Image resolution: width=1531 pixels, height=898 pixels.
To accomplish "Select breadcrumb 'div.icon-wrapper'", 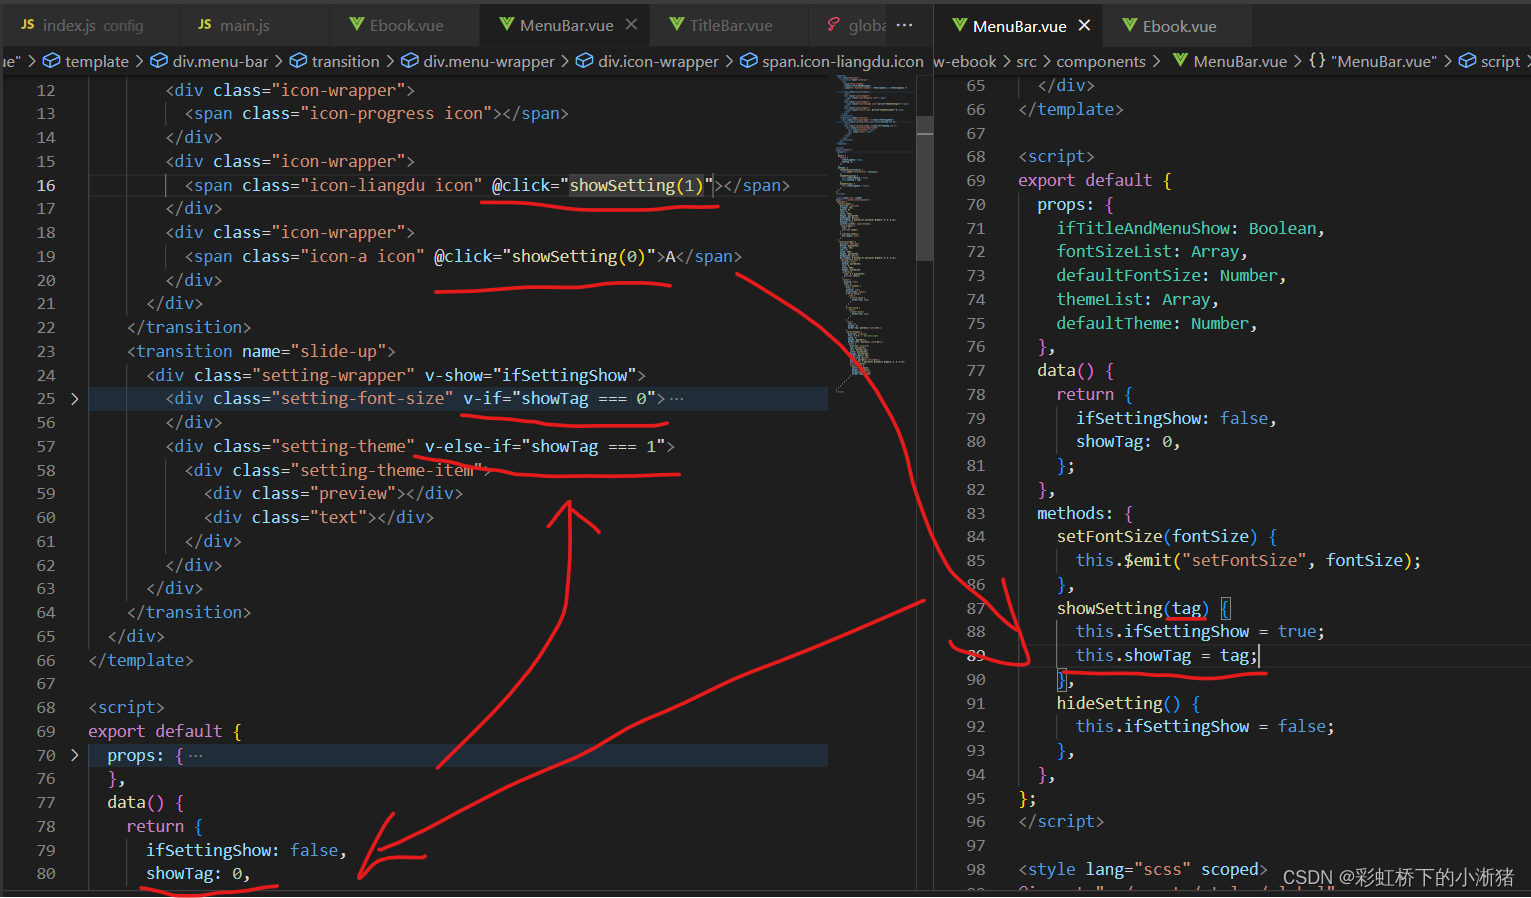I will click(648, 61).
